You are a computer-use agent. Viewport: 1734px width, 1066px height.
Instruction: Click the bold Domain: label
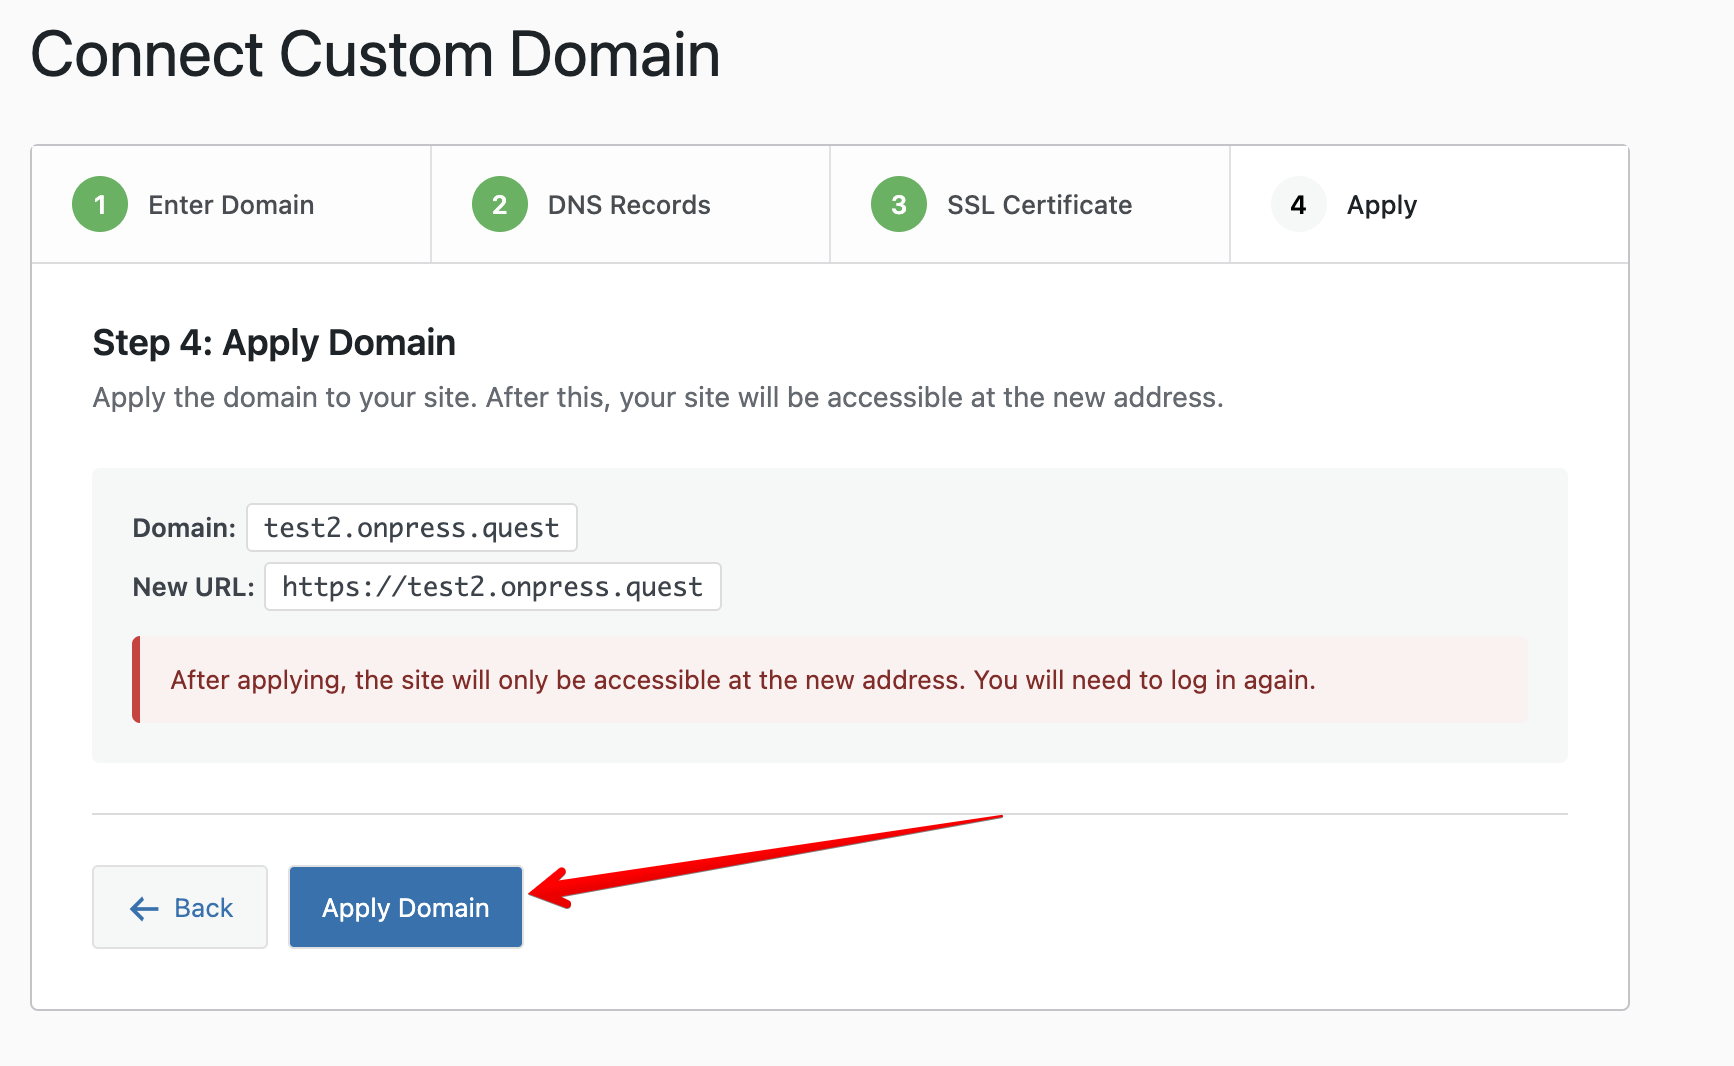[x=184, y=528]
